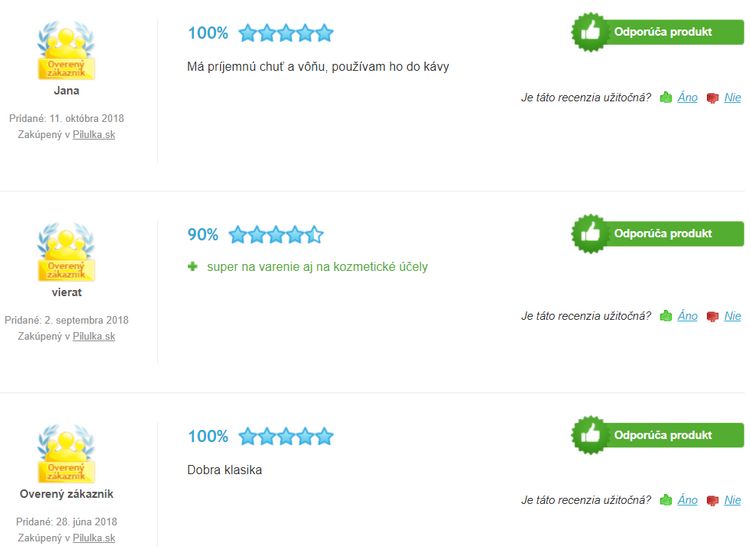Click red thumbs-down icon on Jana's review
Image resolution: width=750 pixels, height=547 pixels.
pos(713,98)
